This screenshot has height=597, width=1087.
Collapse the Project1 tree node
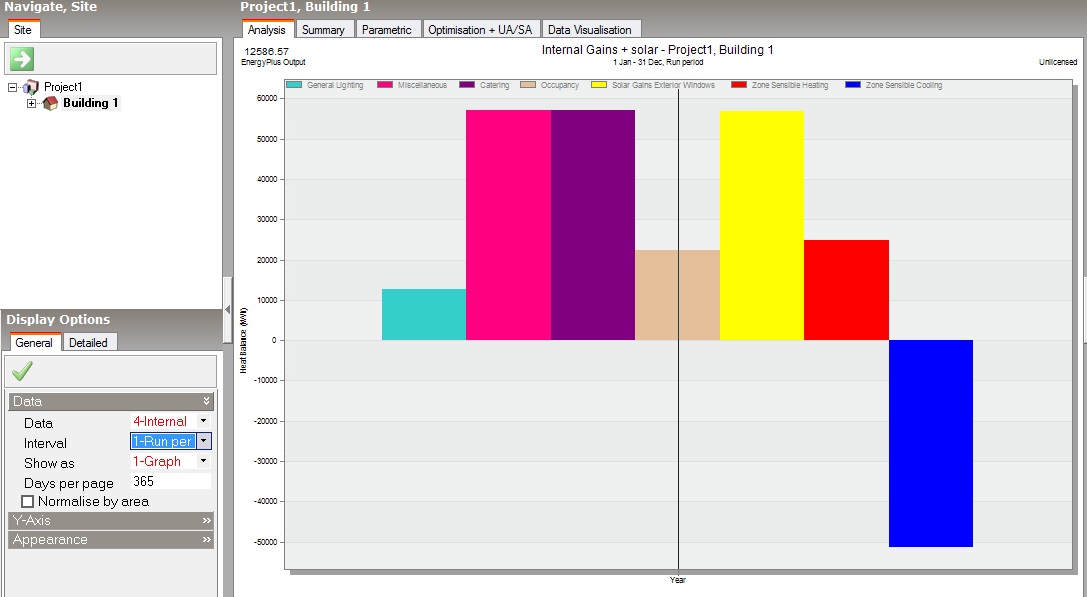point(12,87)
